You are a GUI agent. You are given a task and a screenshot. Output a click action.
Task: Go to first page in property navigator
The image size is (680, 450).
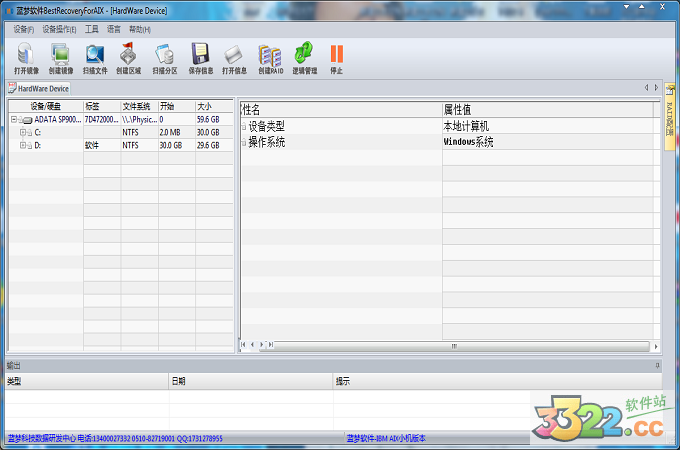point(243,345)
